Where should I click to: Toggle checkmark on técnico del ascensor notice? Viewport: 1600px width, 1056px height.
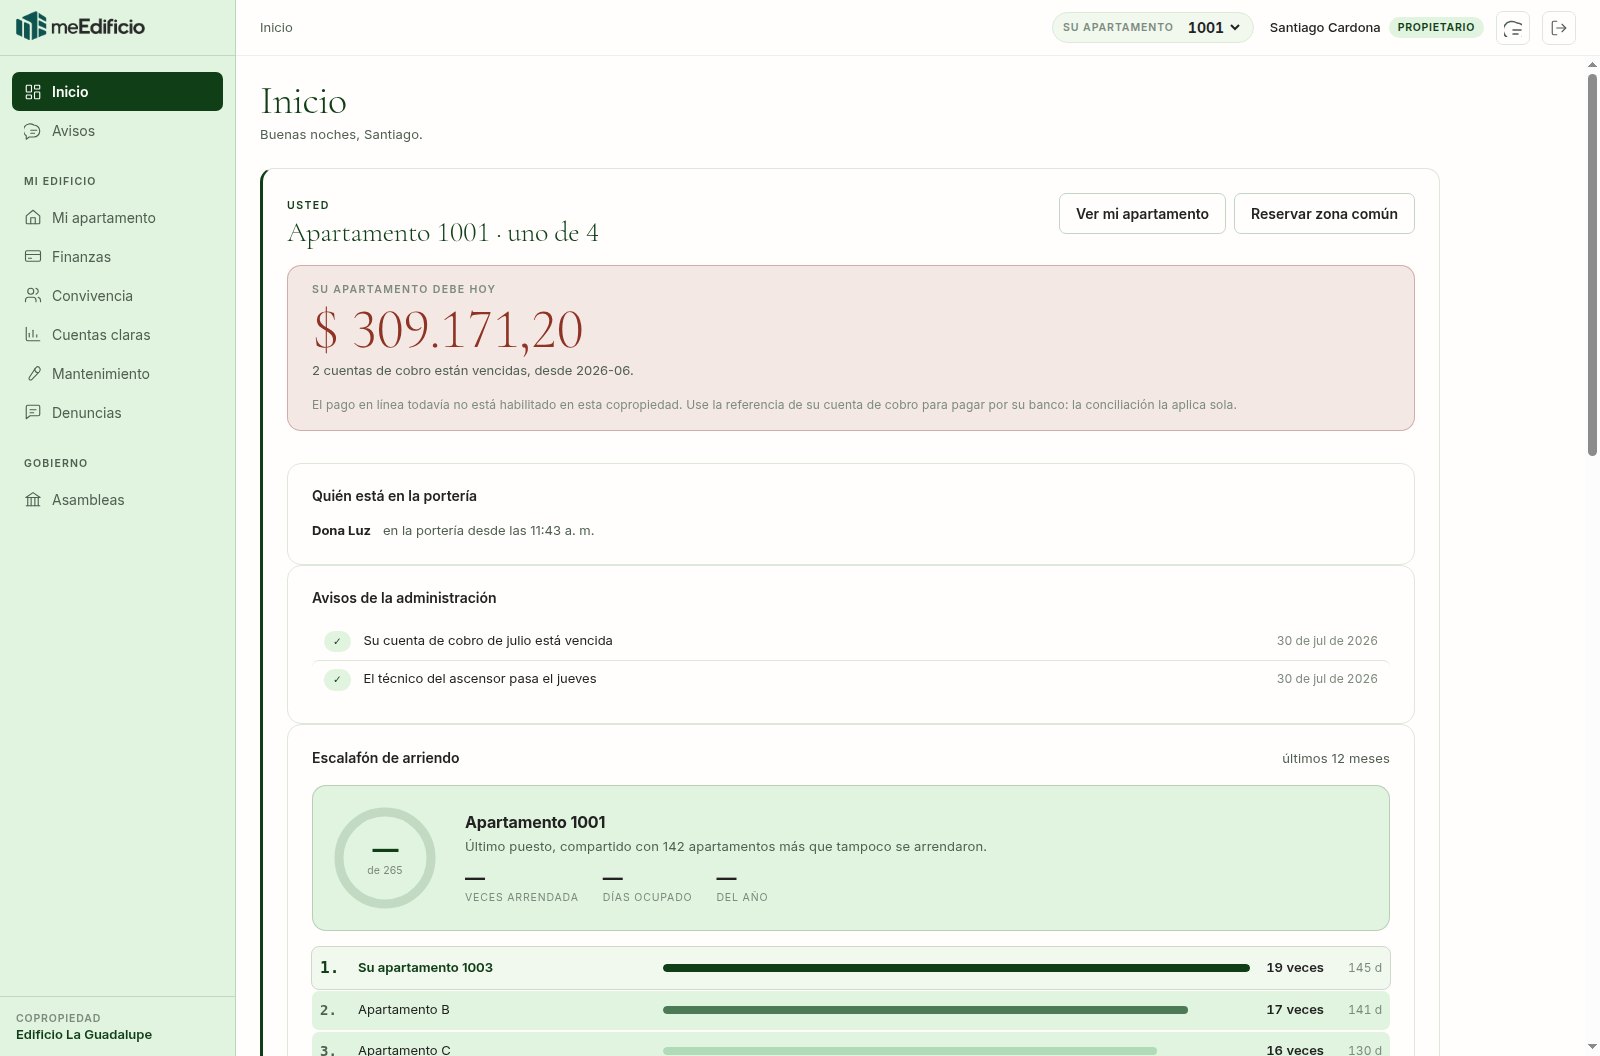pyautogui.click(x=337, y=679)
